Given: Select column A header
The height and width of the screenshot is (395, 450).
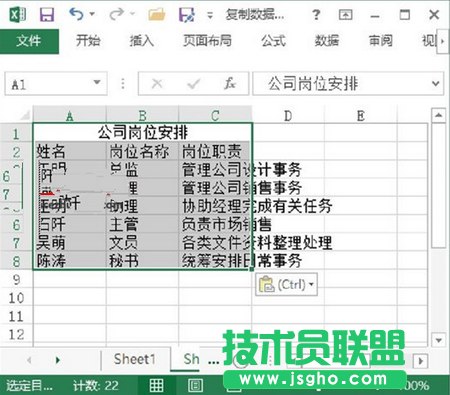Looking at the screenshot, I should [69, 116].
